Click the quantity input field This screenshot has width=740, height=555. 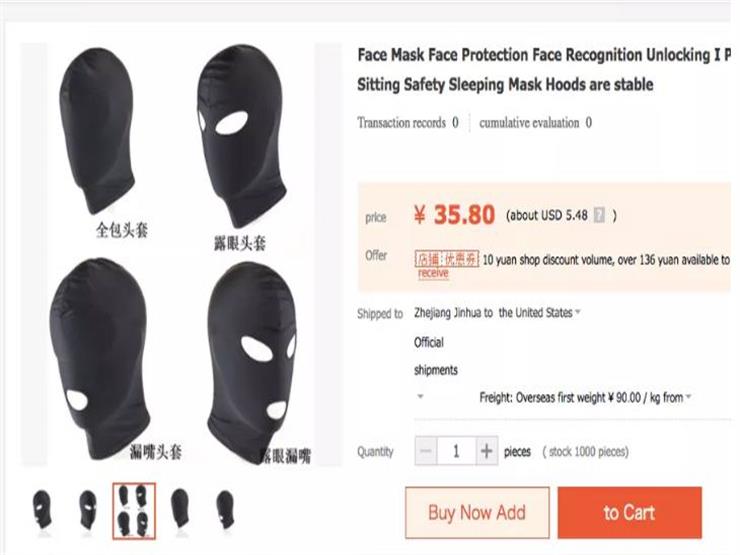[x=456, y=451]
